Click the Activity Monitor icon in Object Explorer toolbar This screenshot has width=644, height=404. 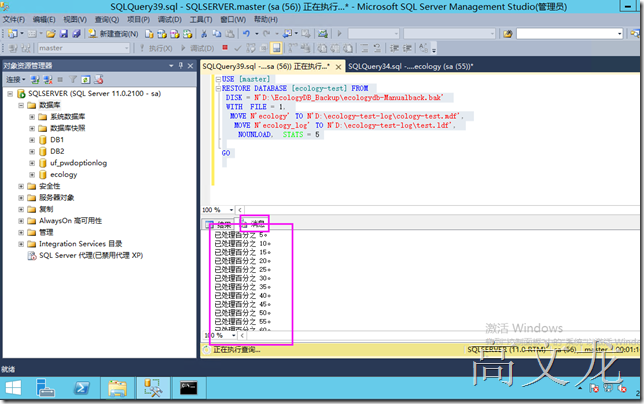pos(99,79)
